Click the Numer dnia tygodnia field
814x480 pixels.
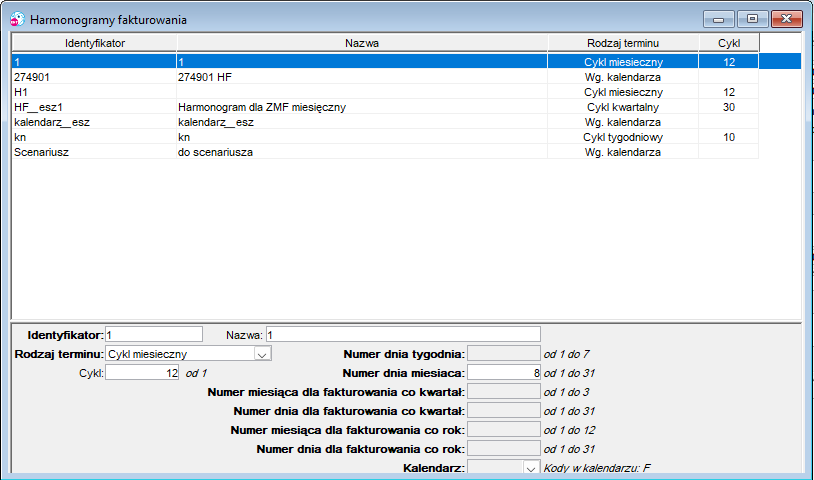(504, 353)
